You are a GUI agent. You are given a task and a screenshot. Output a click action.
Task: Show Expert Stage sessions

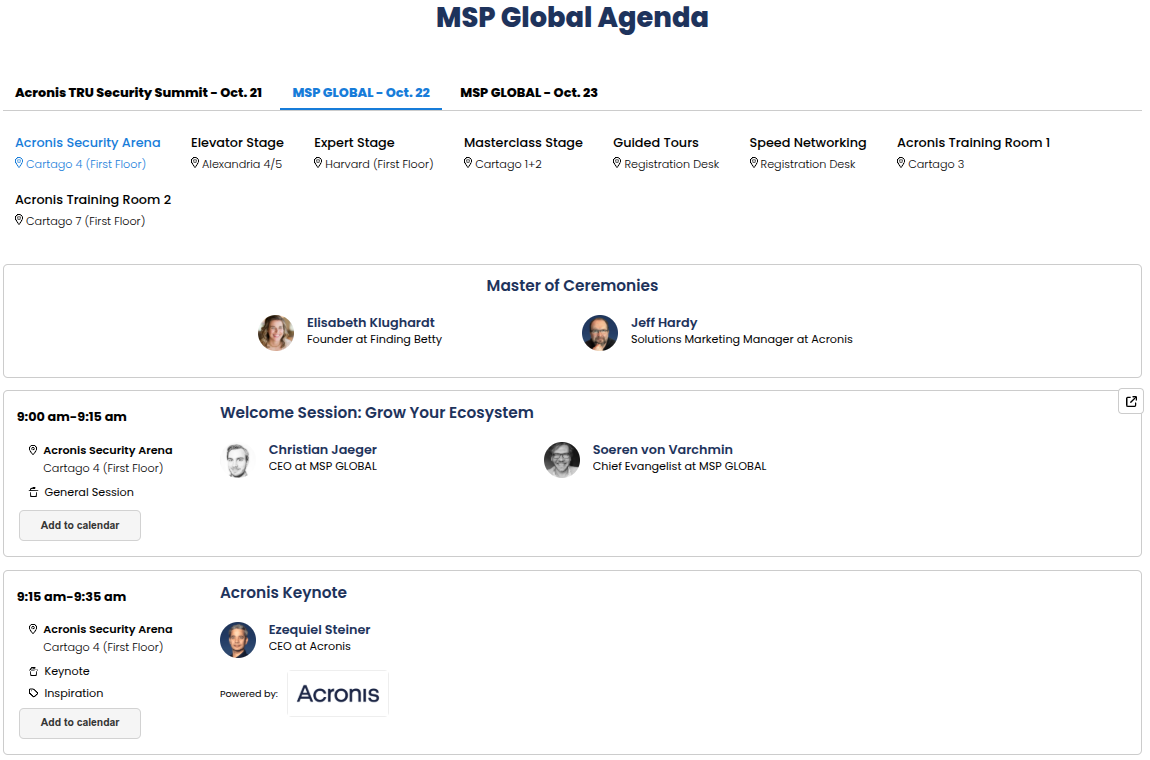(354, 143)
